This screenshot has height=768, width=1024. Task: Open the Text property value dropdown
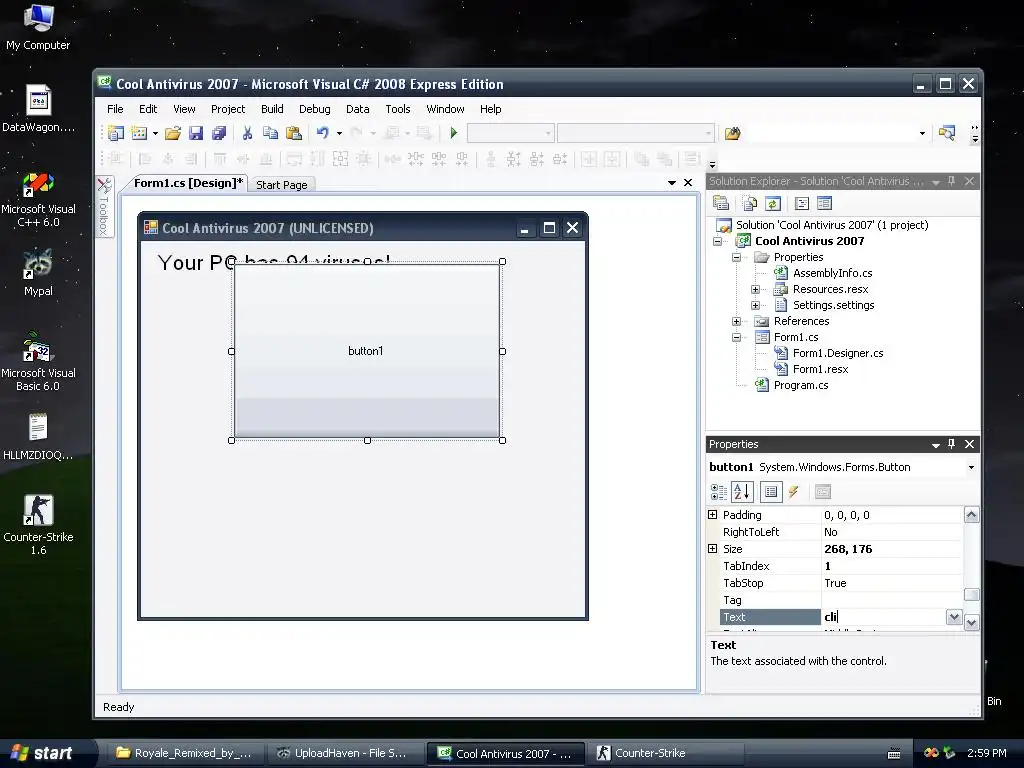point(954,616)
